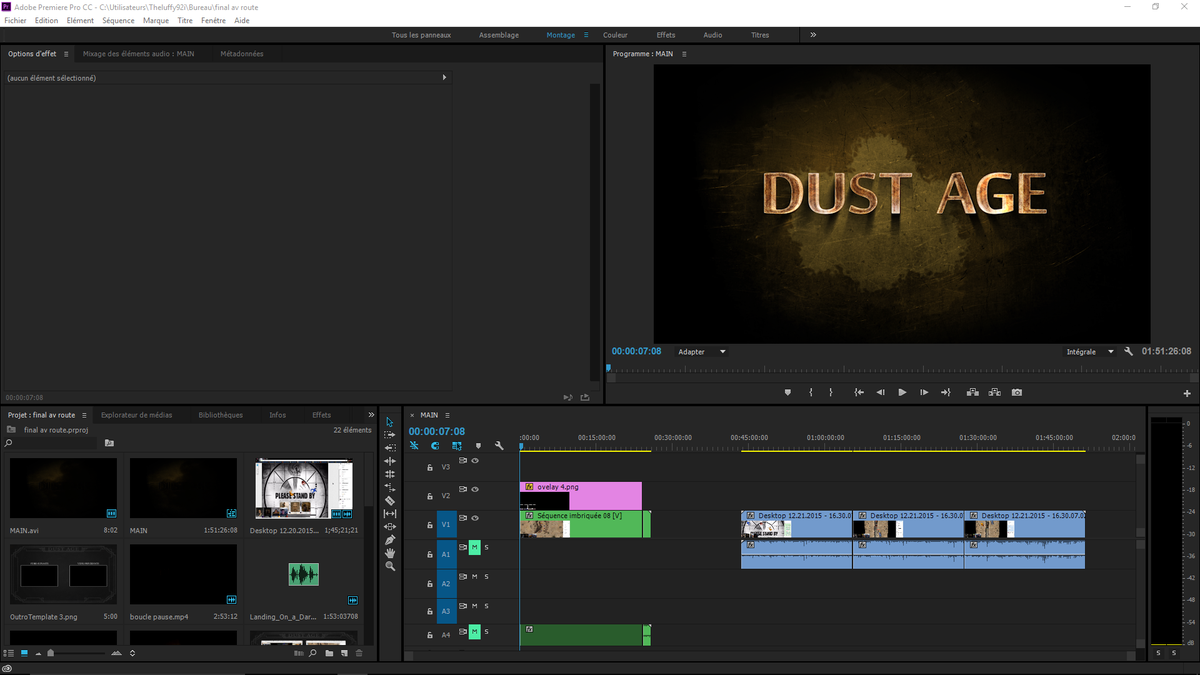Open the Séquence menu
This screenshot has width=1200, height=675.
(118, 20)
